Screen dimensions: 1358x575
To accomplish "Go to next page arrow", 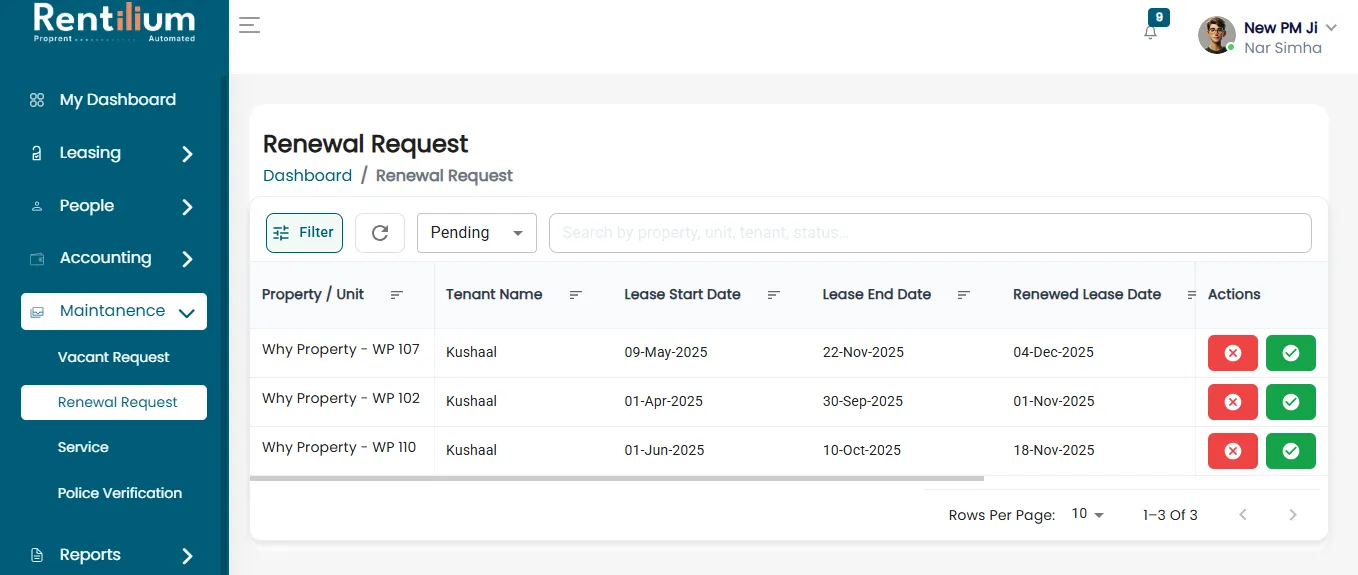I will (1293, 515).
